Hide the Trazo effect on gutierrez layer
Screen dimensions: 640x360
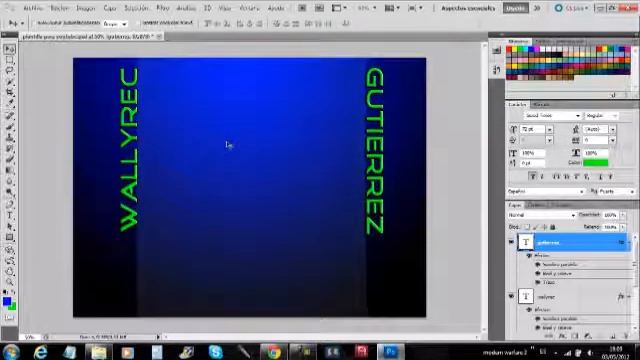pos(538,282)
